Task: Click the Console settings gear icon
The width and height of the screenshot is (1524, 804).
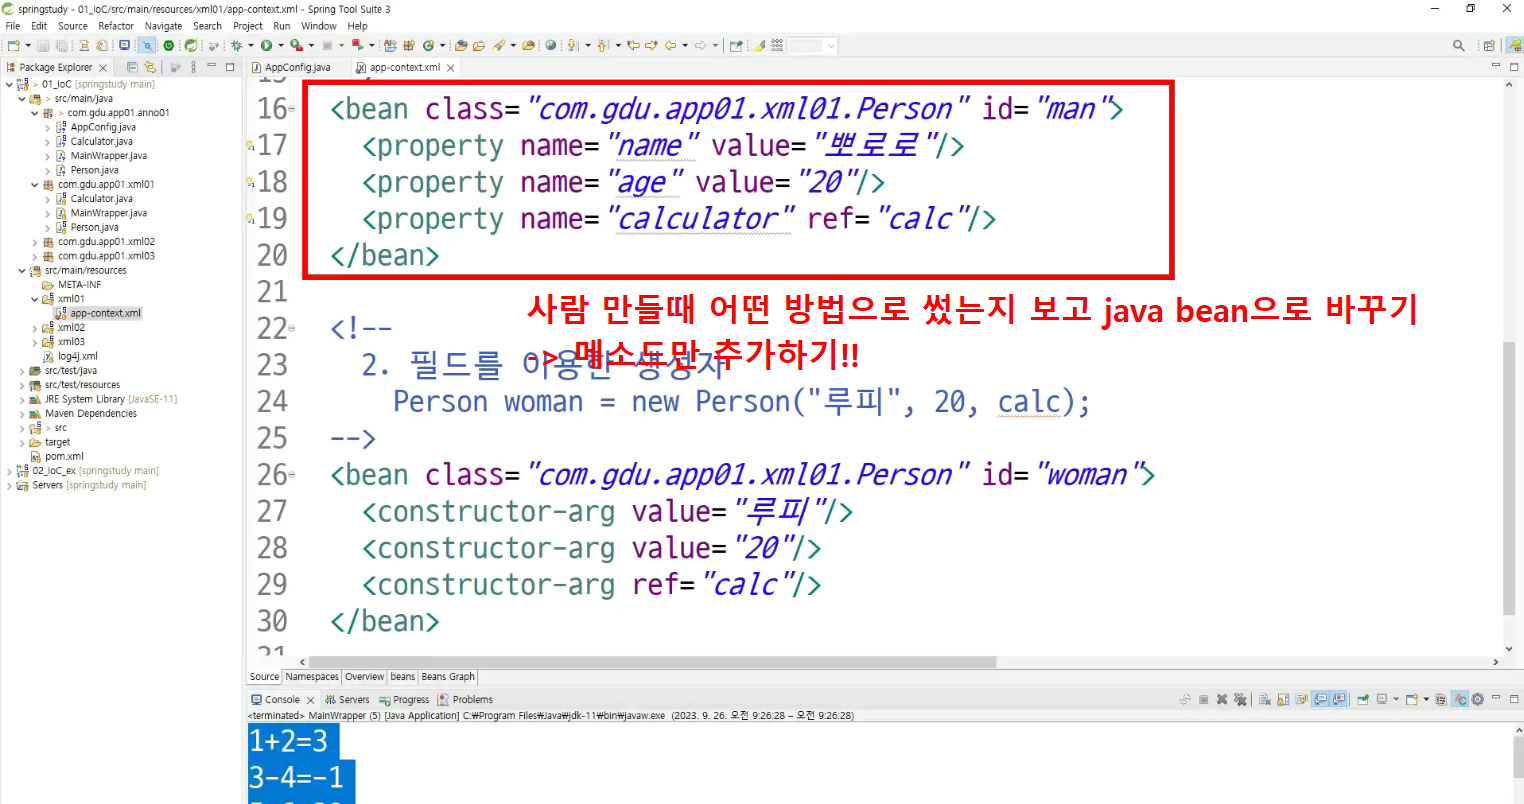Action: pos(1477,699)
